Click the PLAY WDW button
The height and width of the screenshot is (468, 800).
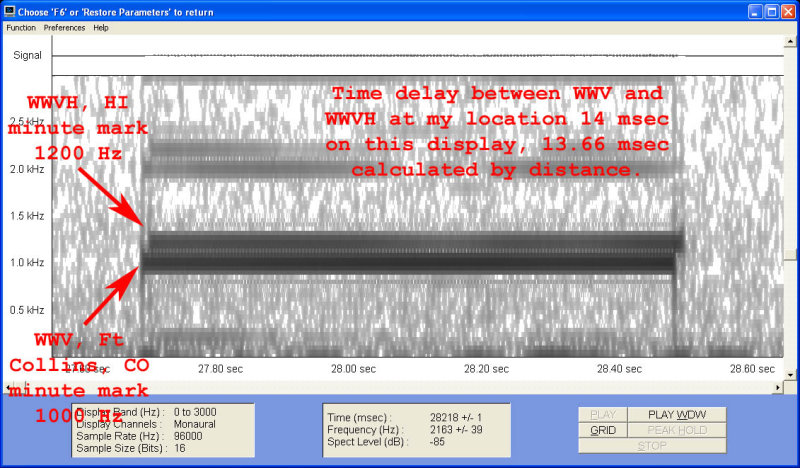coord(677,414)
